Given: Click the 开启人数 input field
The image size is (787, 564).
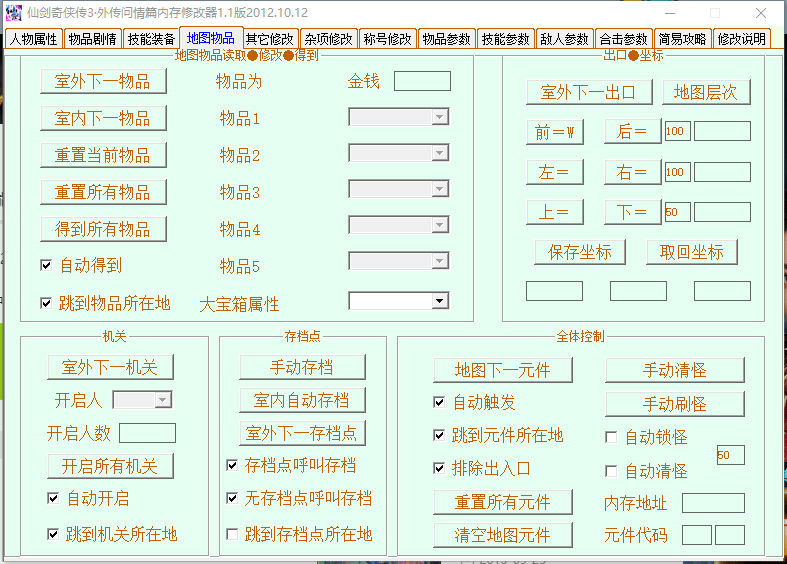Looking at the screenshot, I should (148, 433).
